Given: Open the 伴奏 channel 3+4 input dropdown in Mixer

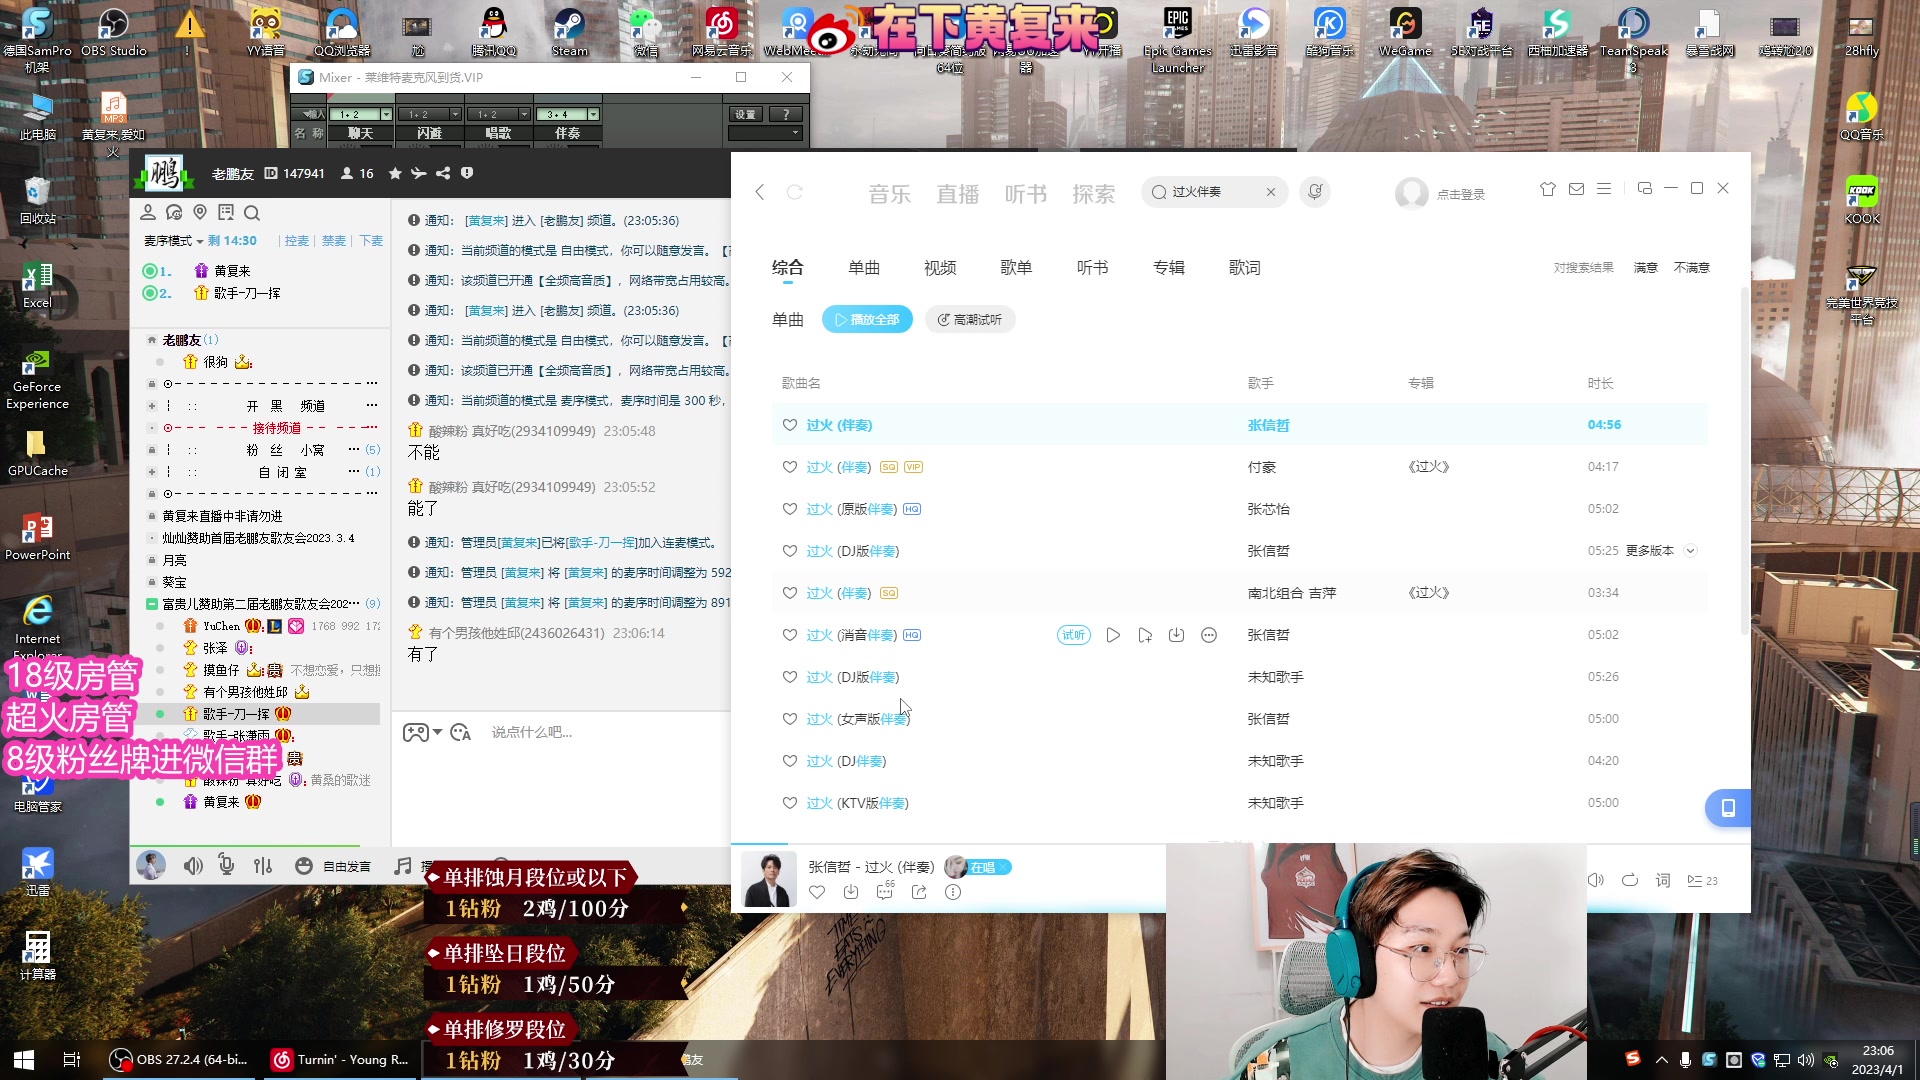Looking at the screenshot, I should [x=593, y=114].
